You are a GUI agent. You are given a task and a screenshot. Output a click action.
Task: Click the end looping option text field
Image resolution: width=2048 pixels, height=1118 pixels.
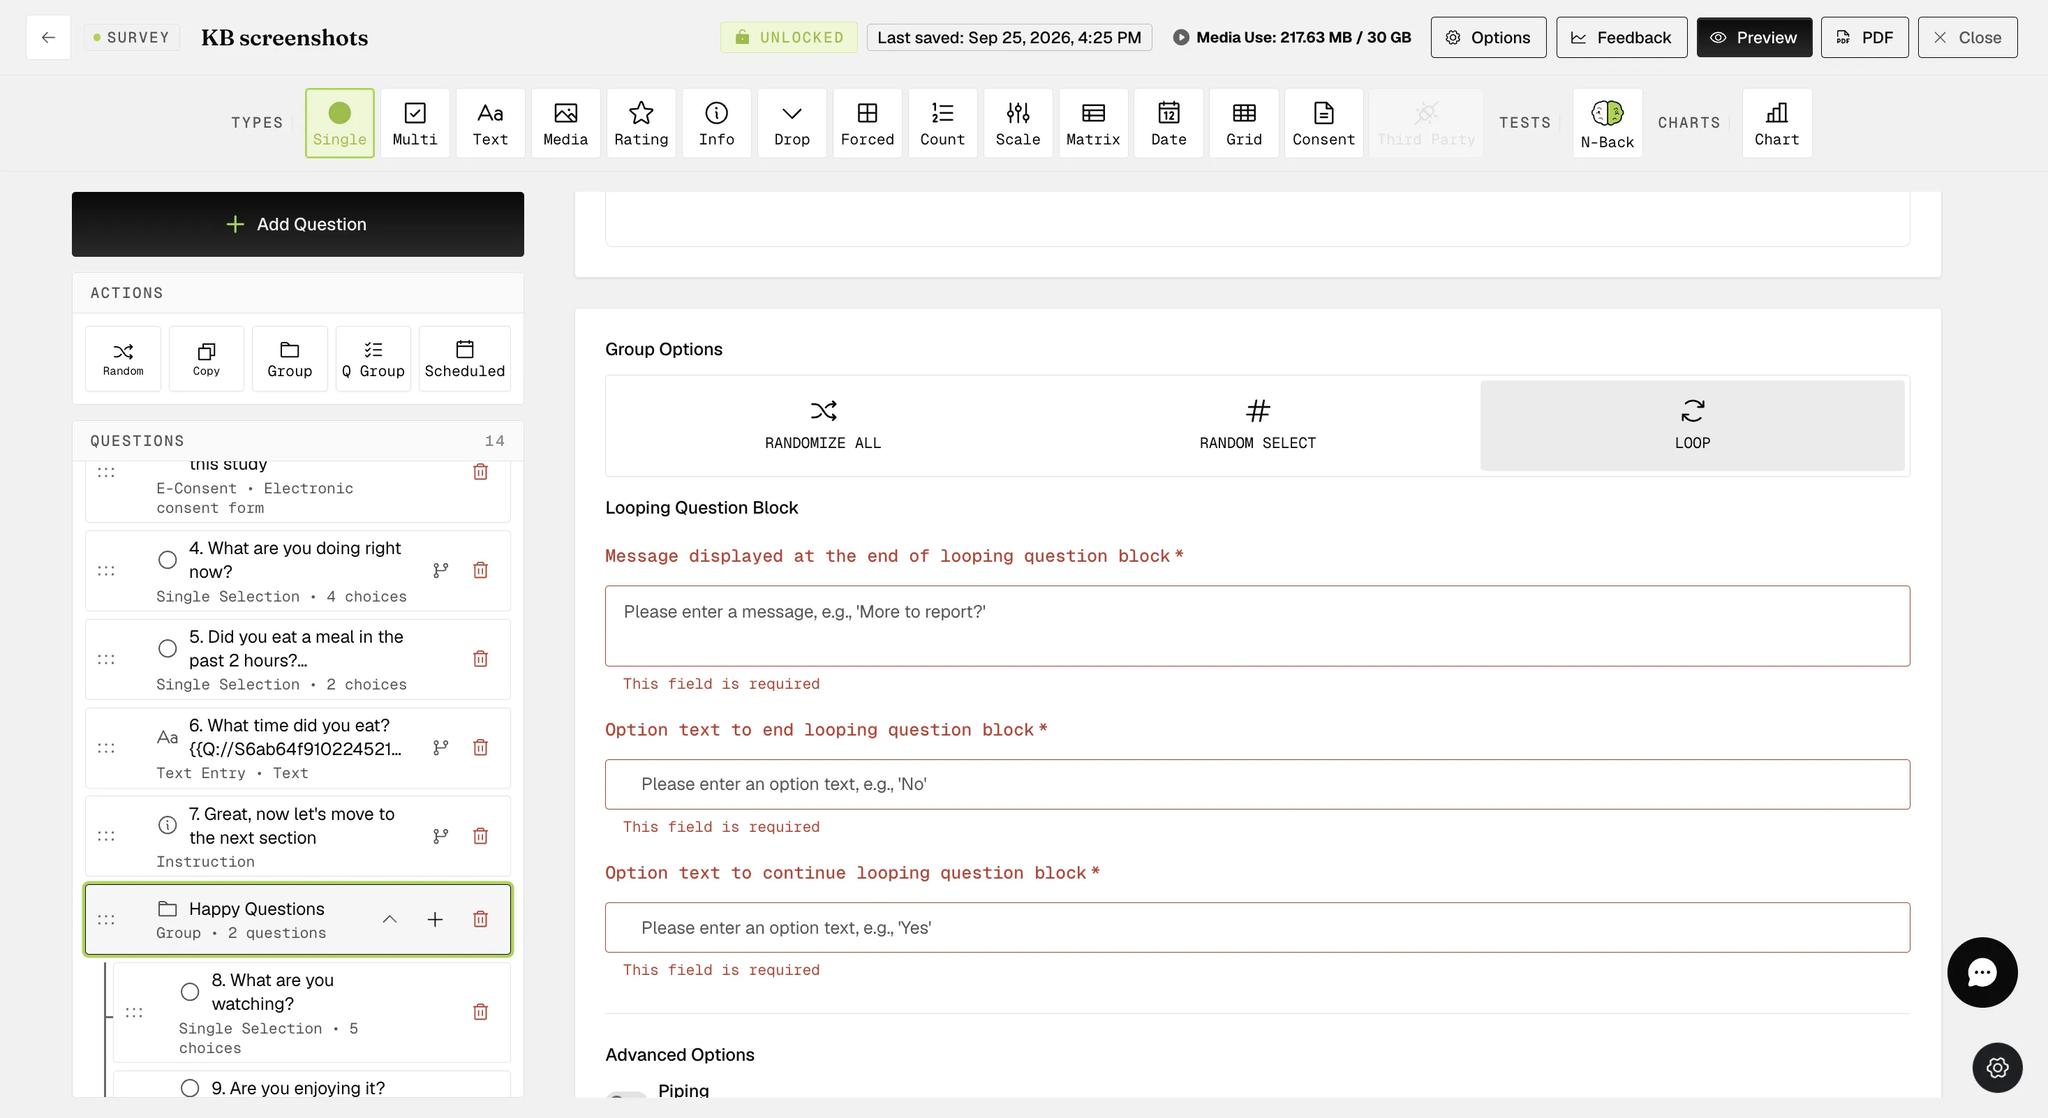pyautogui.click(x=1257, y=785)
